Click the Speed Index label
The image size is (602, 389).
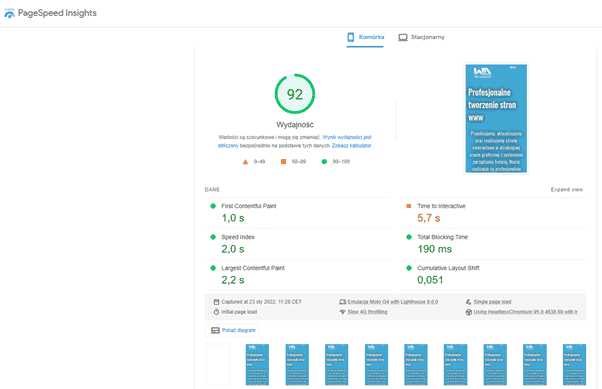click(238, 237)
